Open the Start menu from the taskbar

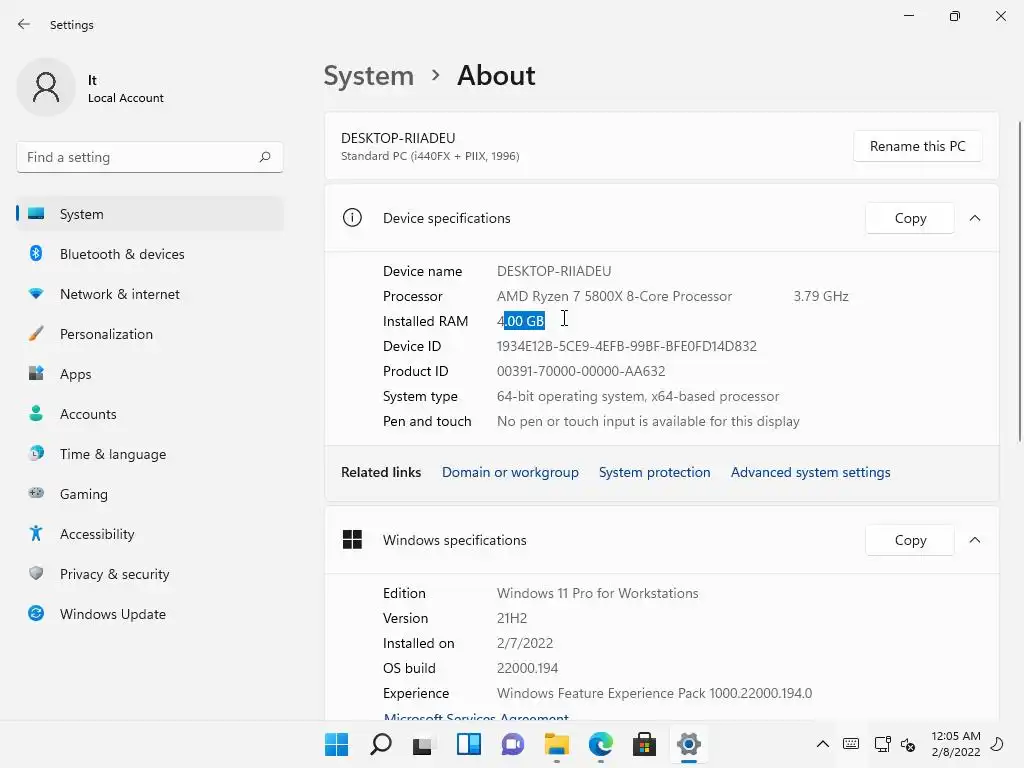click(336, 744)
